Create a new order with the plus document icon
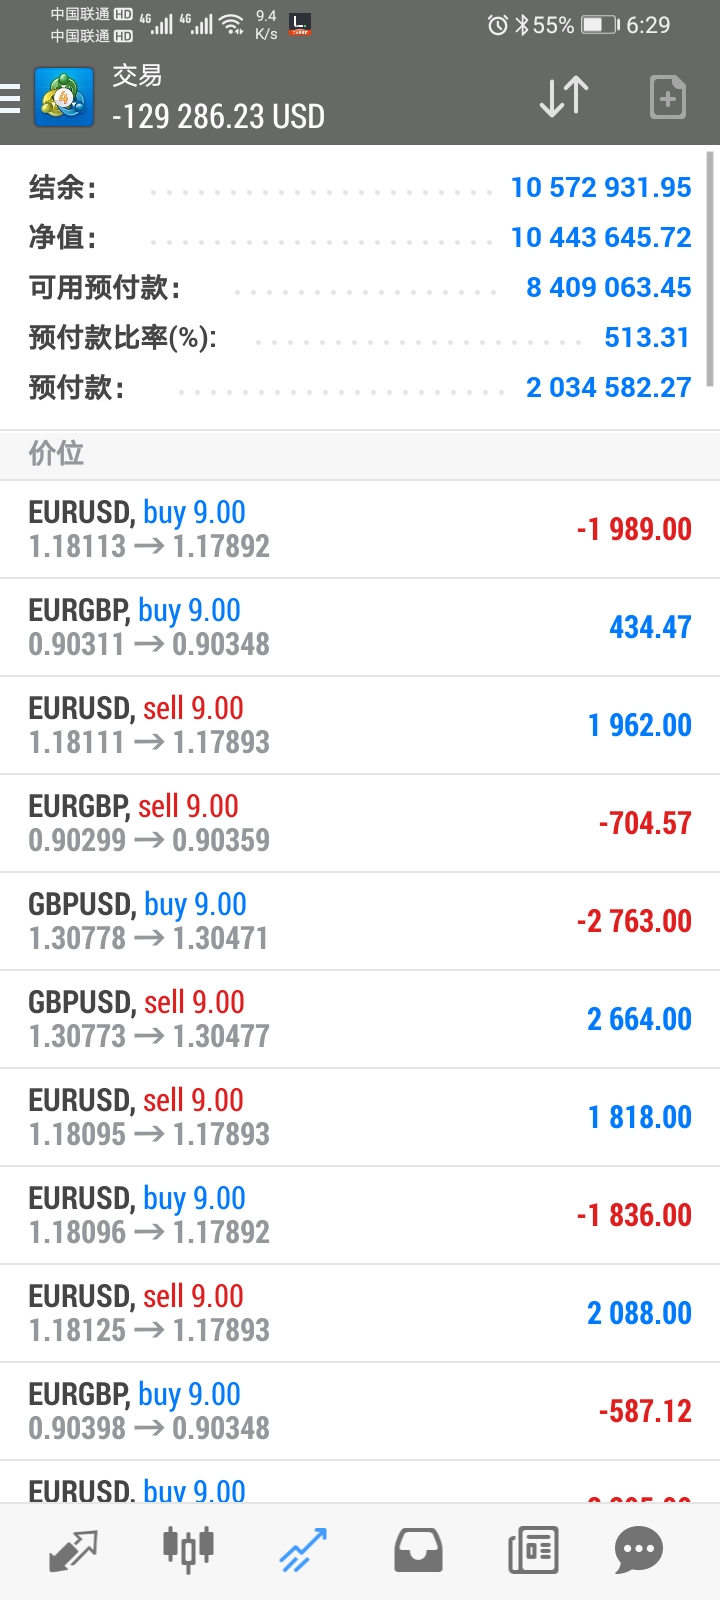The height and width of the screenshot is (1600, 720). [668, 97]
